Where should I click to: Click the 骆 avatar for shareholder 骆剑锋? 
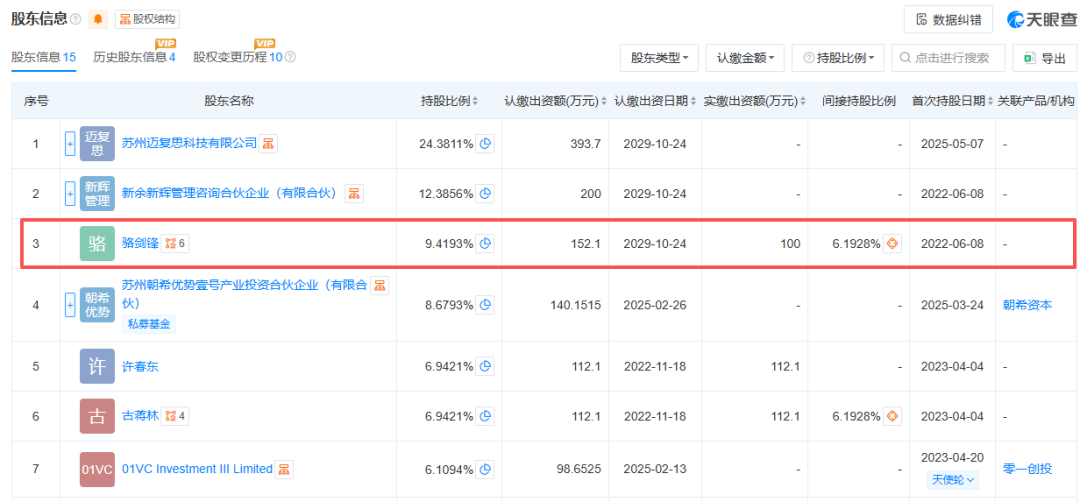[97, 243]
